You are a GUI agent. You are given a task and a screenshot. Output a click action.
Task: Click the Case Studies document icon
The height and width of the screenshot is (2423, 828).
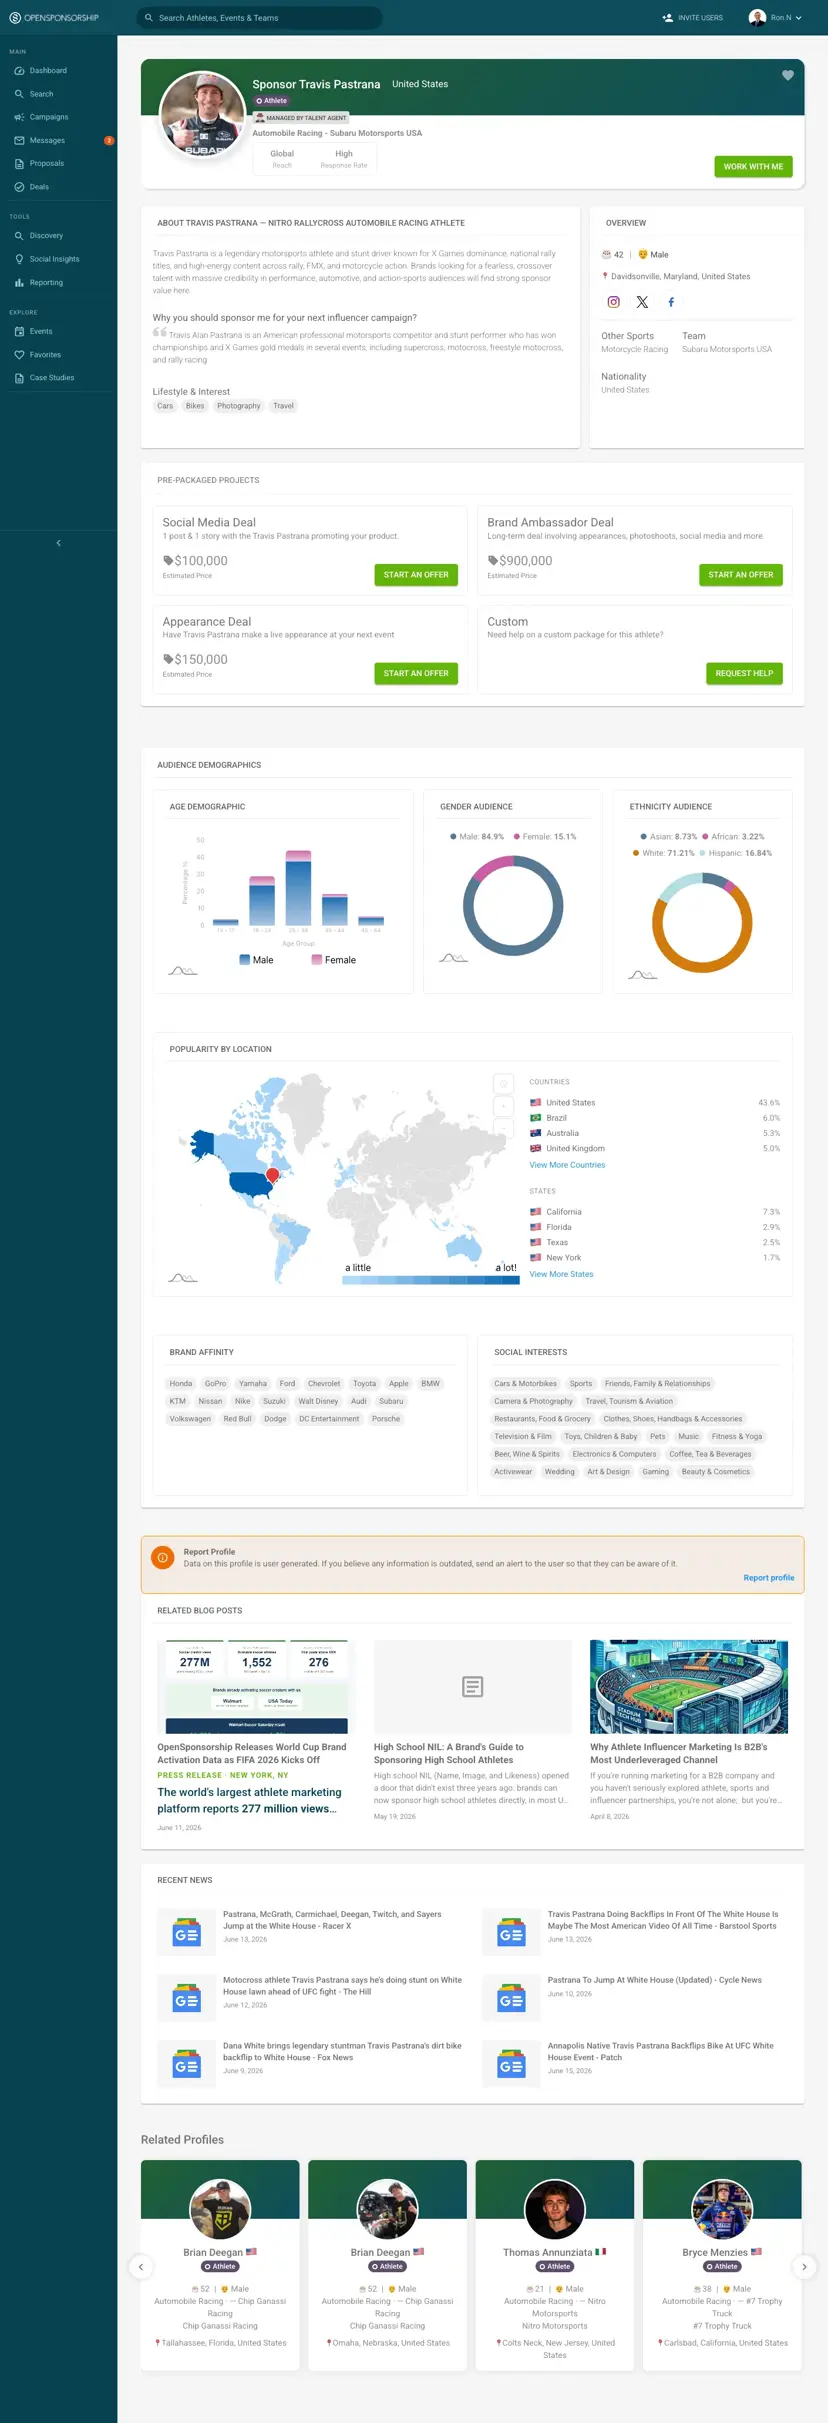coord(19,378)
